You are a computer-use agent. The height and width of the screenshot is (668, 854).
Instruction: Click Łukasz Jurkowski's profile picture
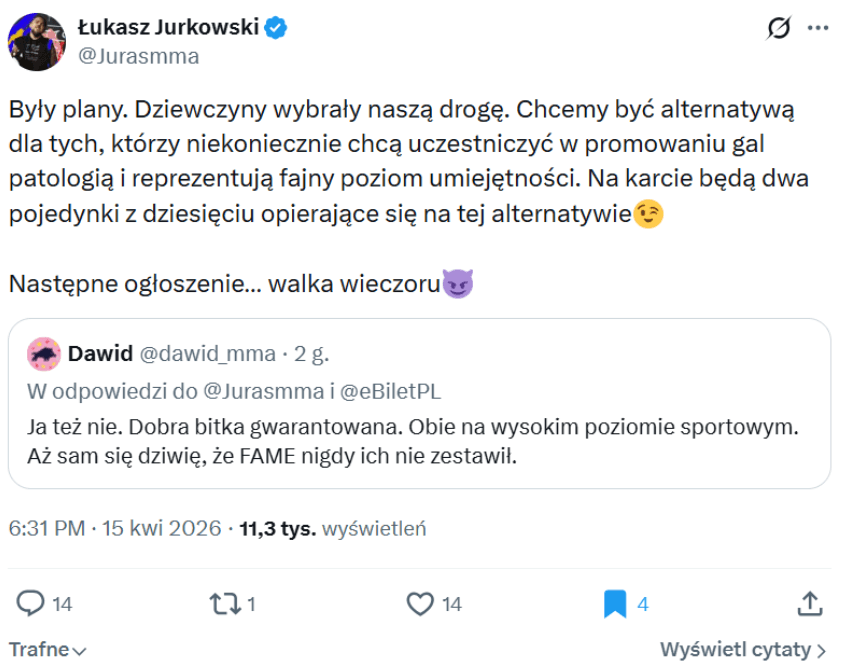[x=37, y=39]
